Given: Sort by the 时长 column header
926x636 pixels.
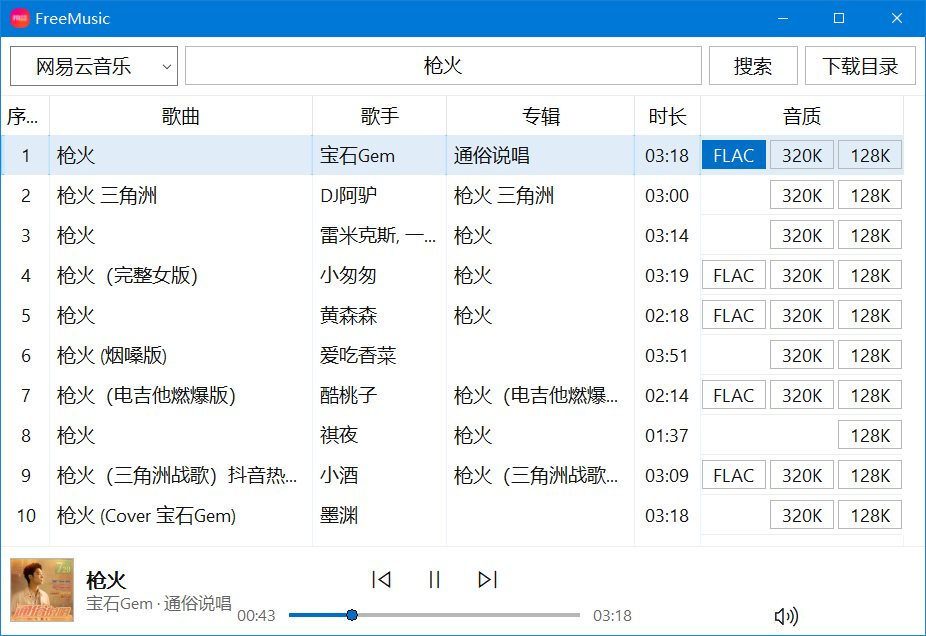Looking at the screenshot, I should click(667, 116).
